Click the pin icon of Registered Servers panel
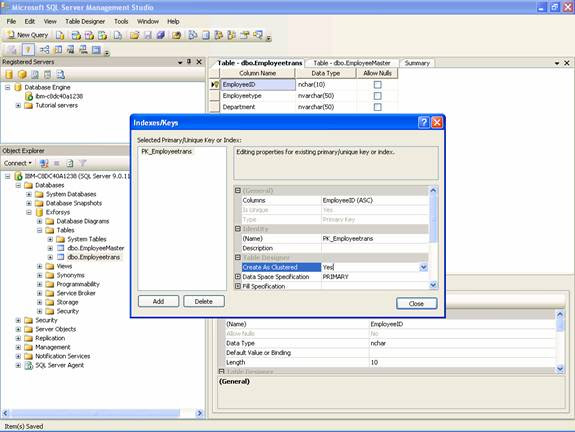This screenshot has height=432, width=575. point(189,62)
